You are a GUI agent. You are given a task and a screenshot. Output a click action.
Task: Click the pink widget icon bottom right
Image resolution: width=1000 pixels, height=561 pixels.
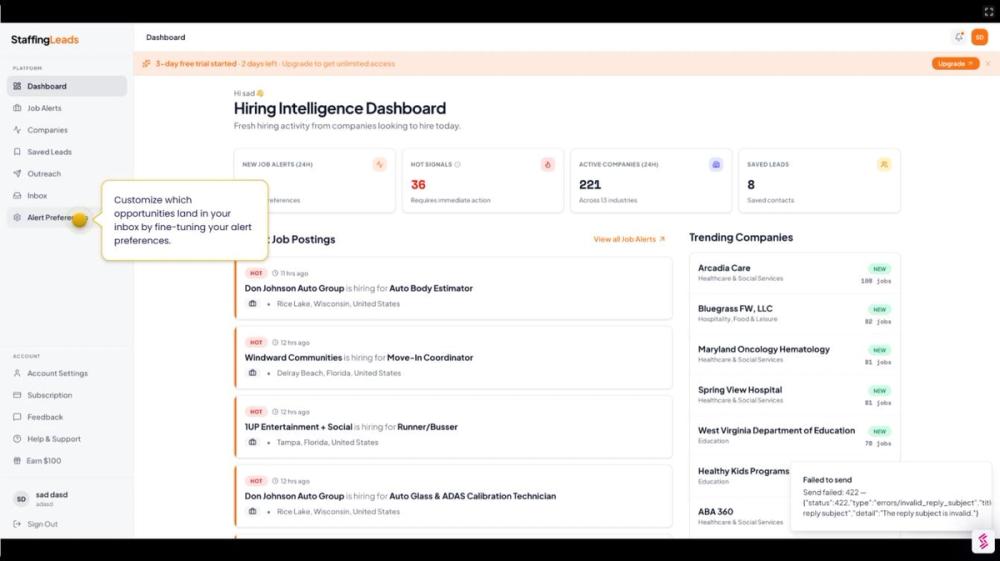pos(983,541)
